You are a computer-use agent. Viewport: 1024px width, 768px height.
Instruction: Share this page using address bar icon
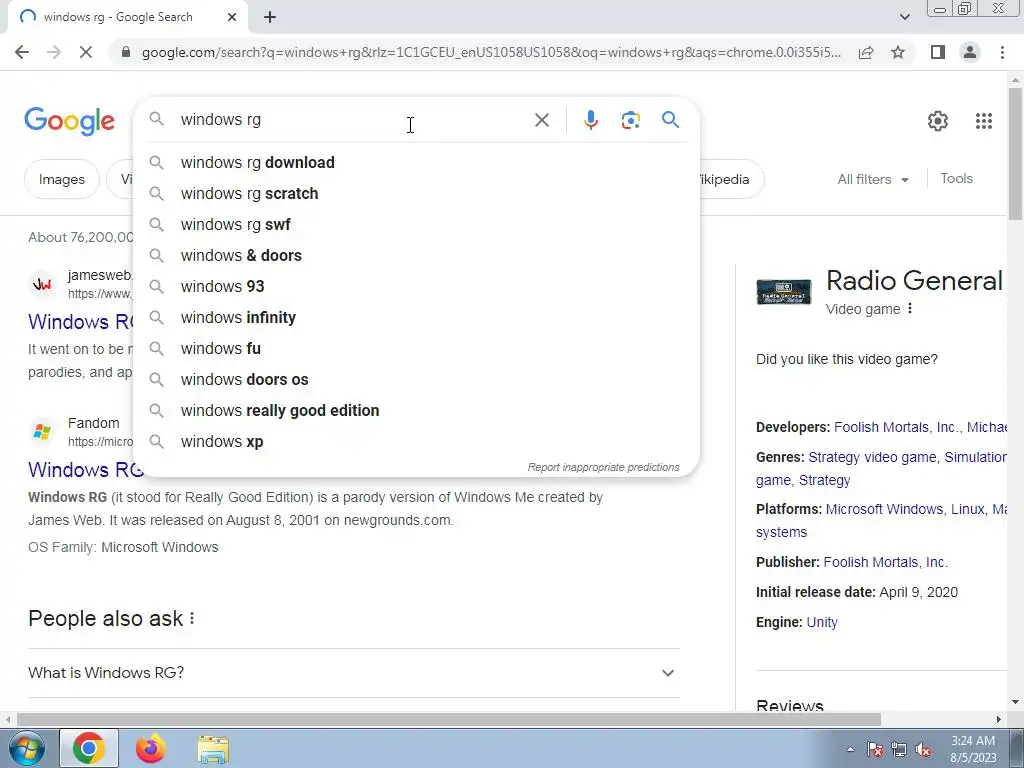tap(866, 52)
